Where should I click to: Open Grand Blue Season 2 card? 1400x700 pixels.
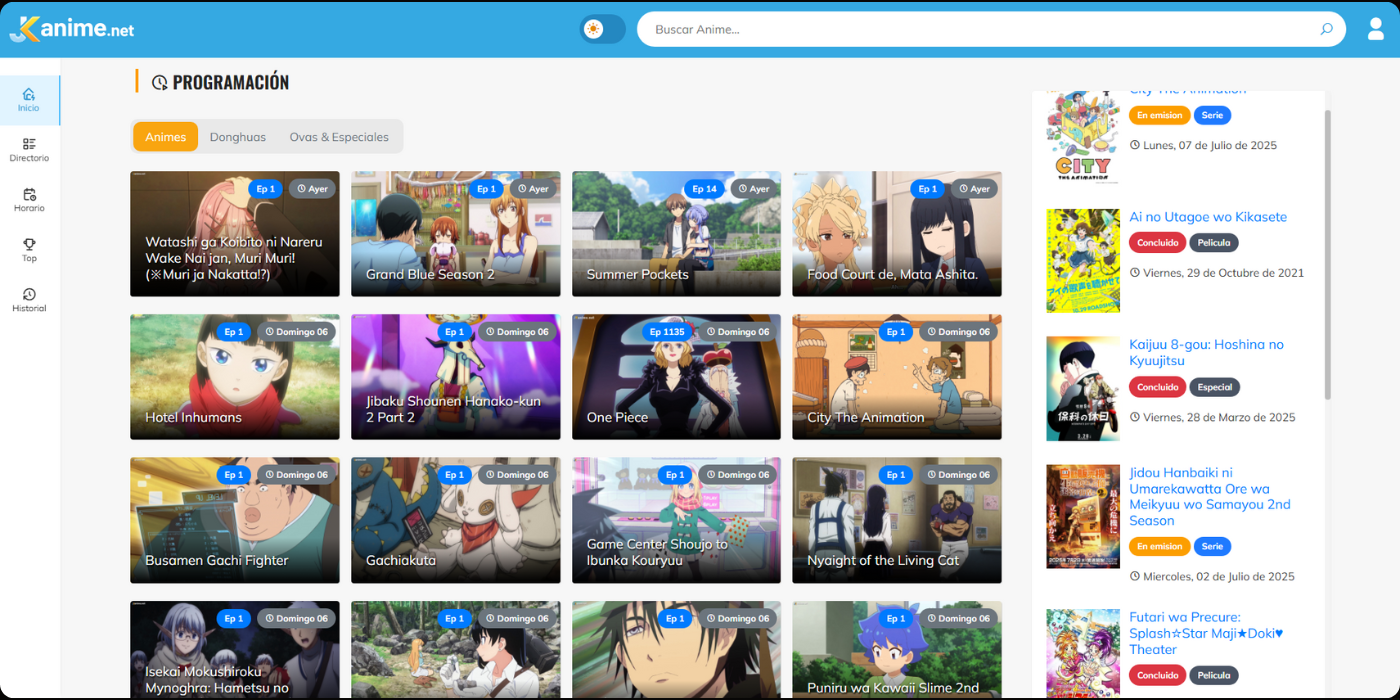[x=455, y=234]
